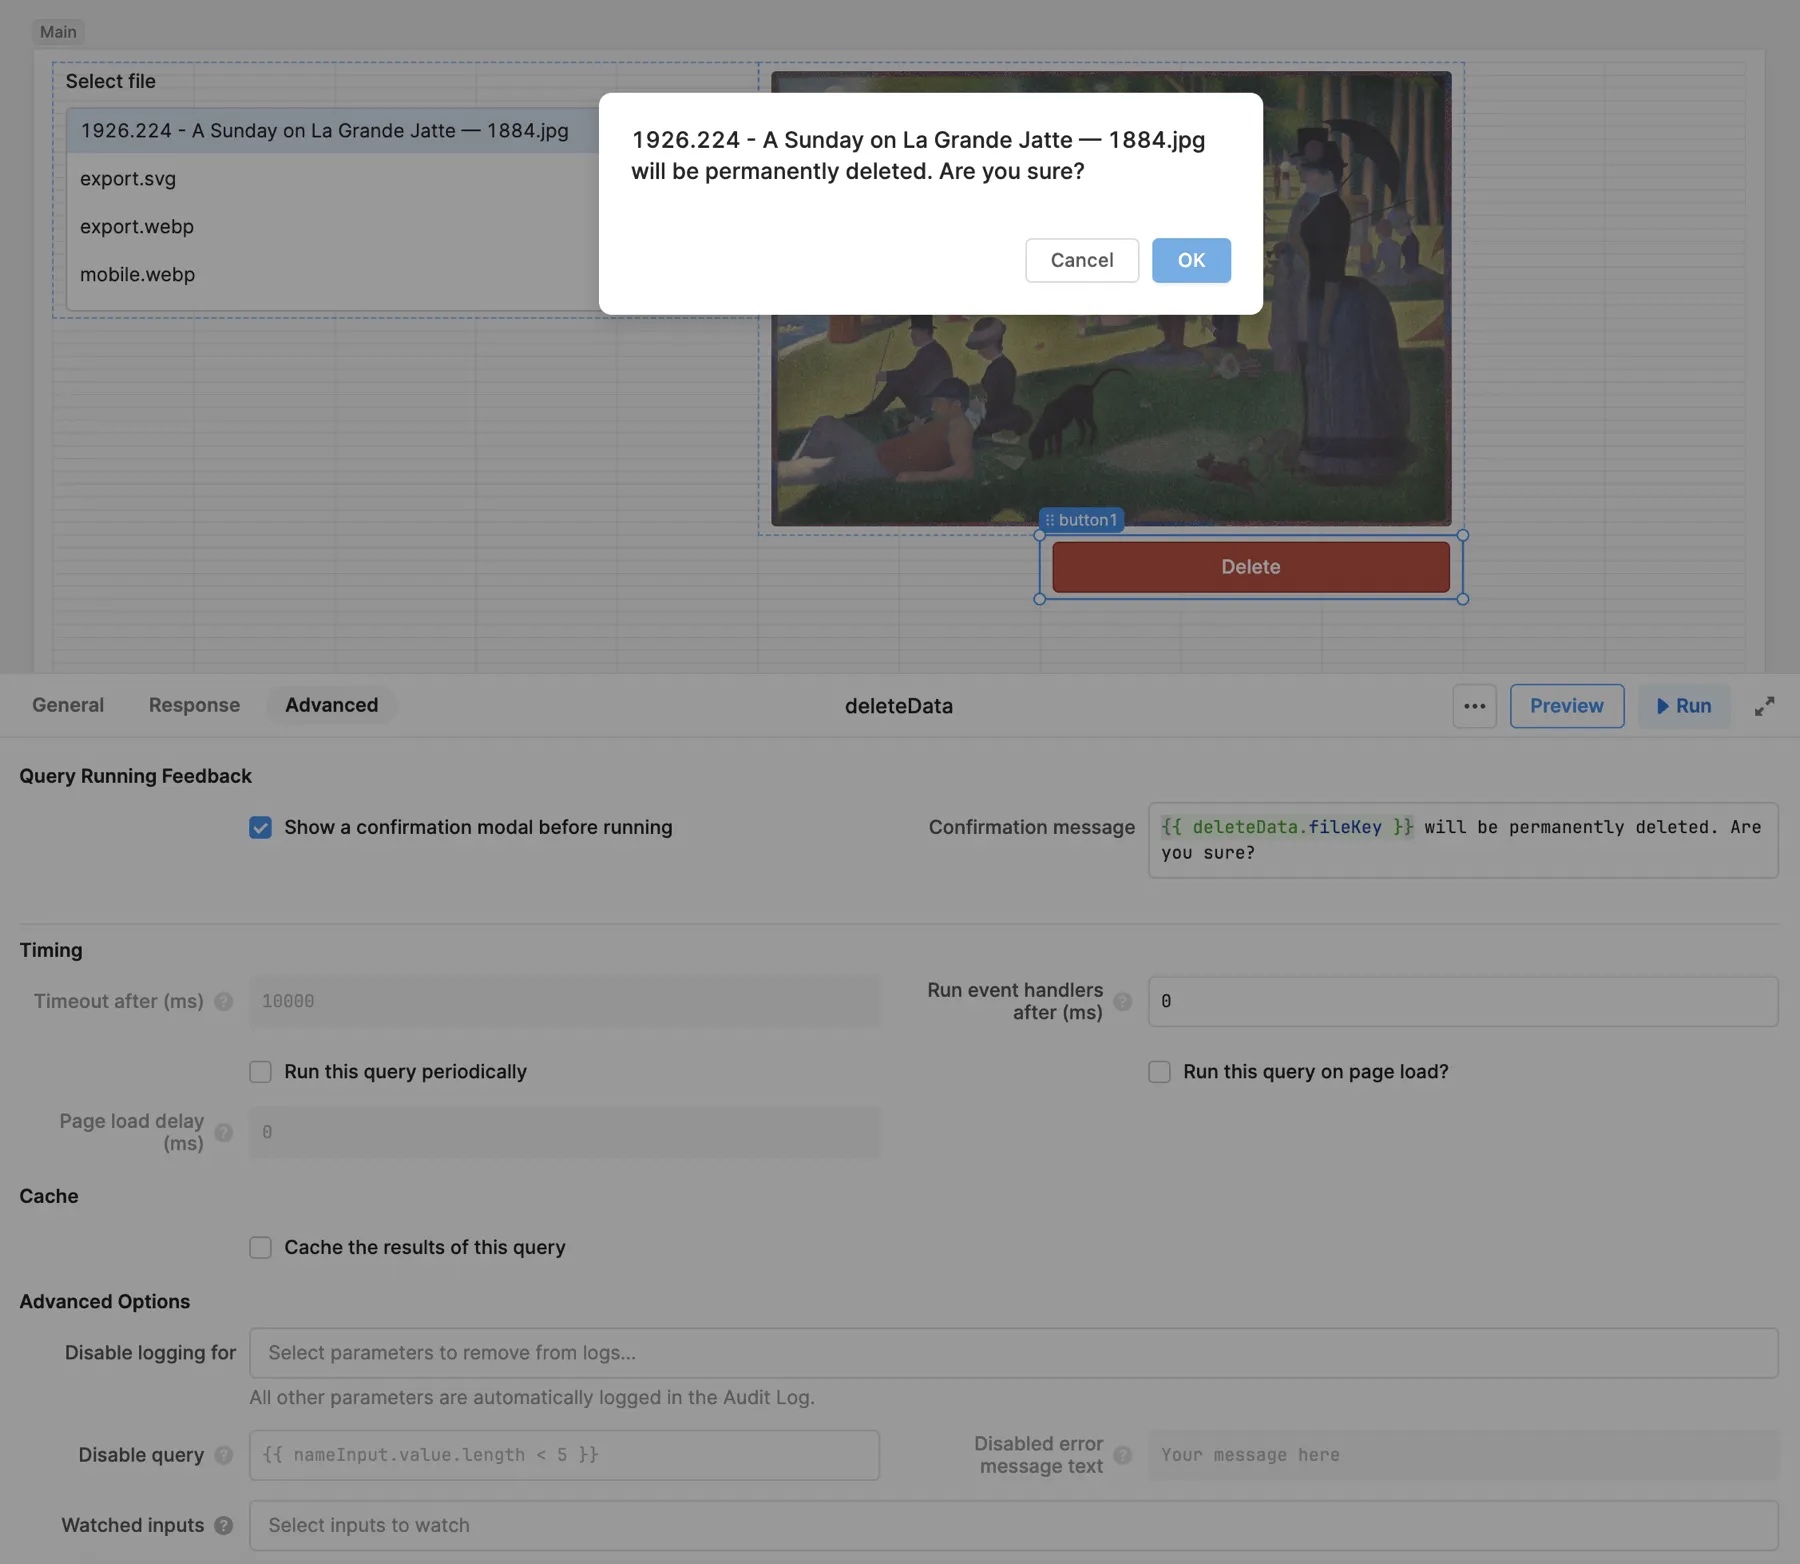Switch to the General tab
This screenshot has width=1800, height=1564.
tap(68, 705)
